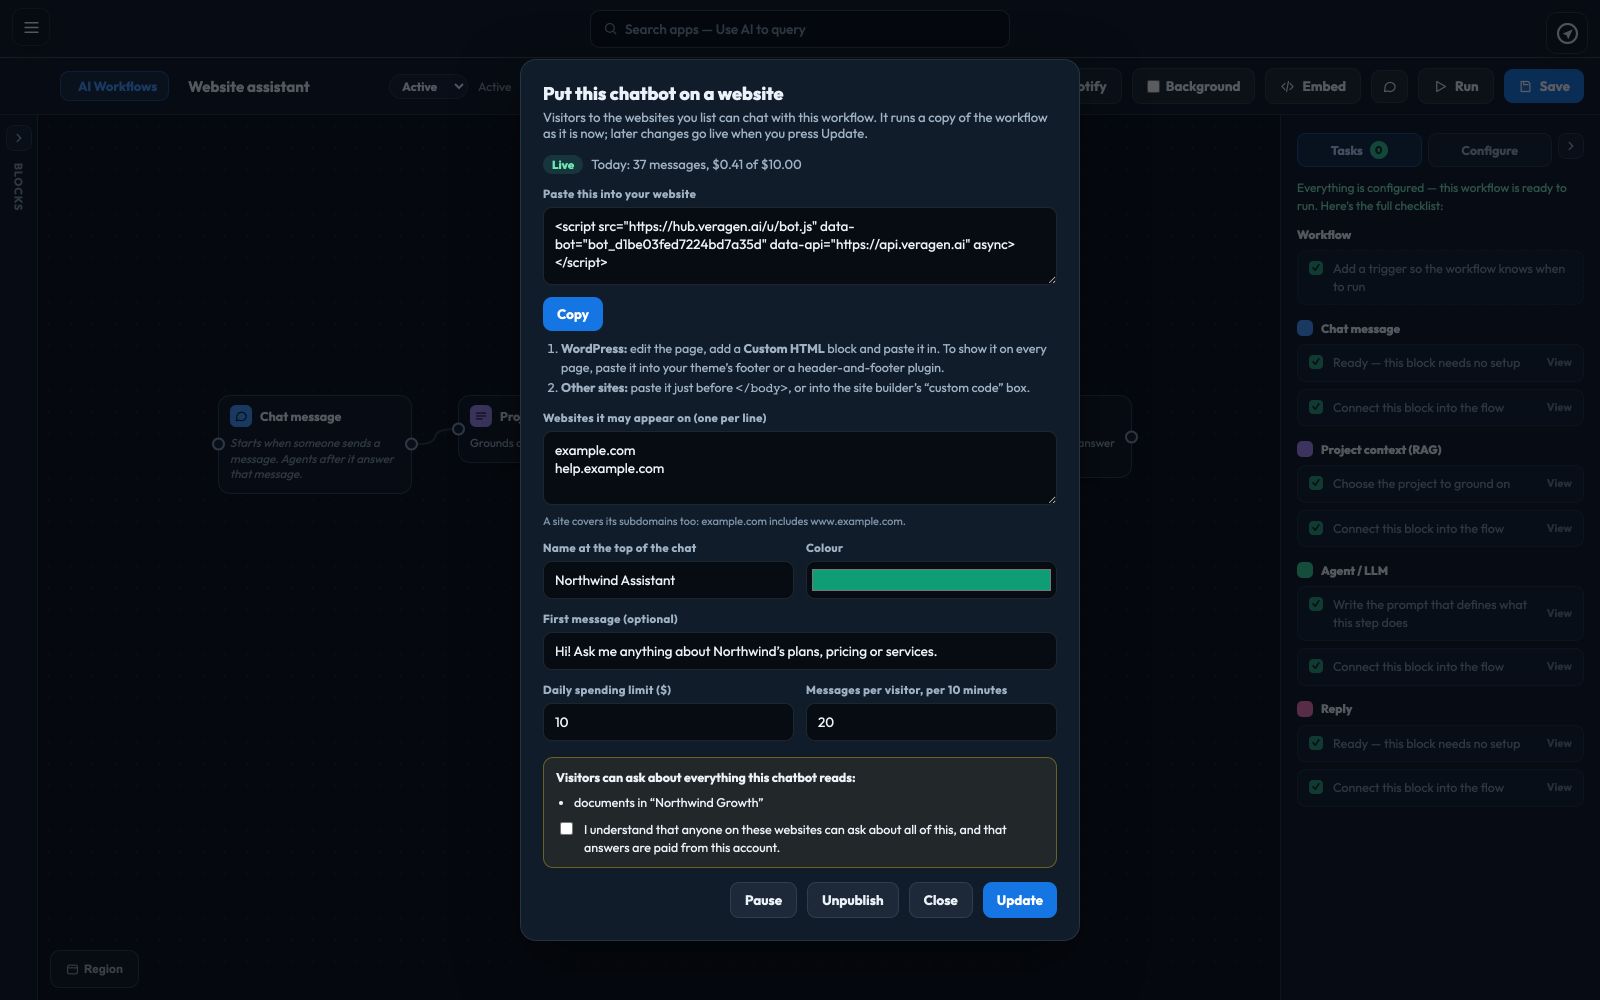Click the Region button at the bottom left
The width and height of the screenshot is (1600, 1000).
pos(94,969)
